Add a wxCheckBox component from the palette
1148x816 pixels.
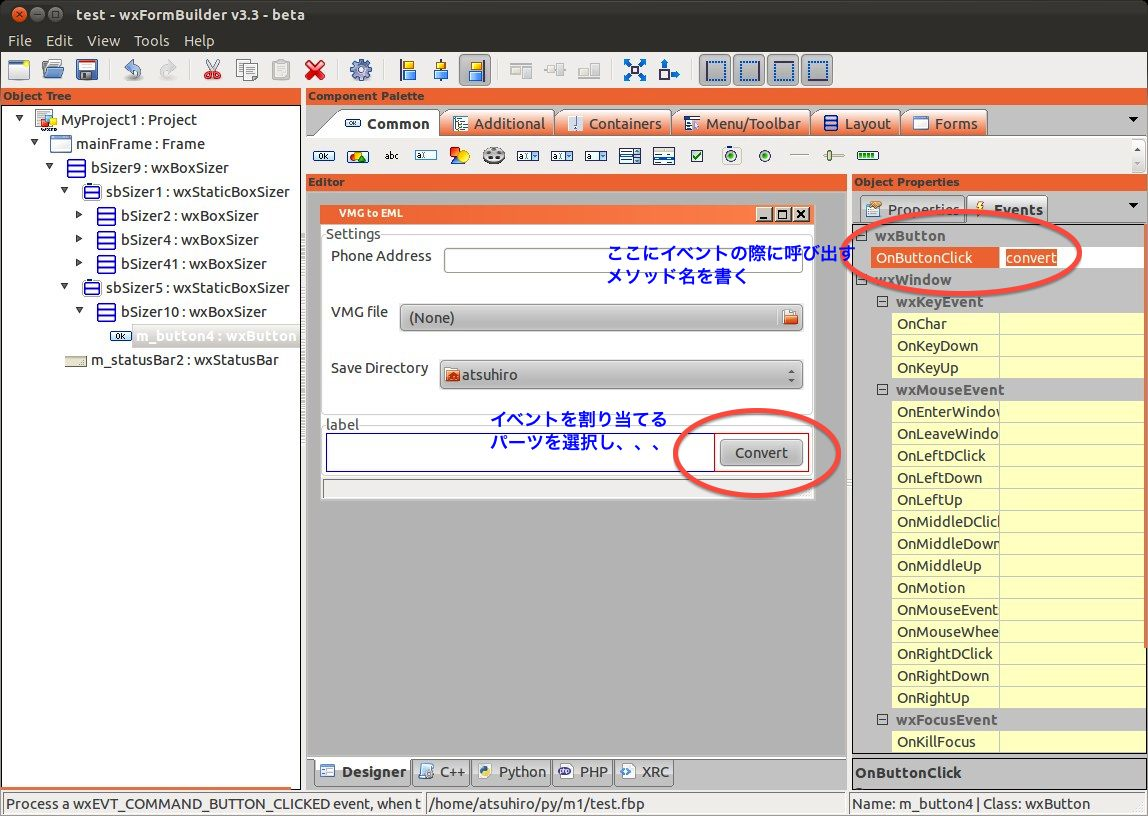click(x=697, y=155)
